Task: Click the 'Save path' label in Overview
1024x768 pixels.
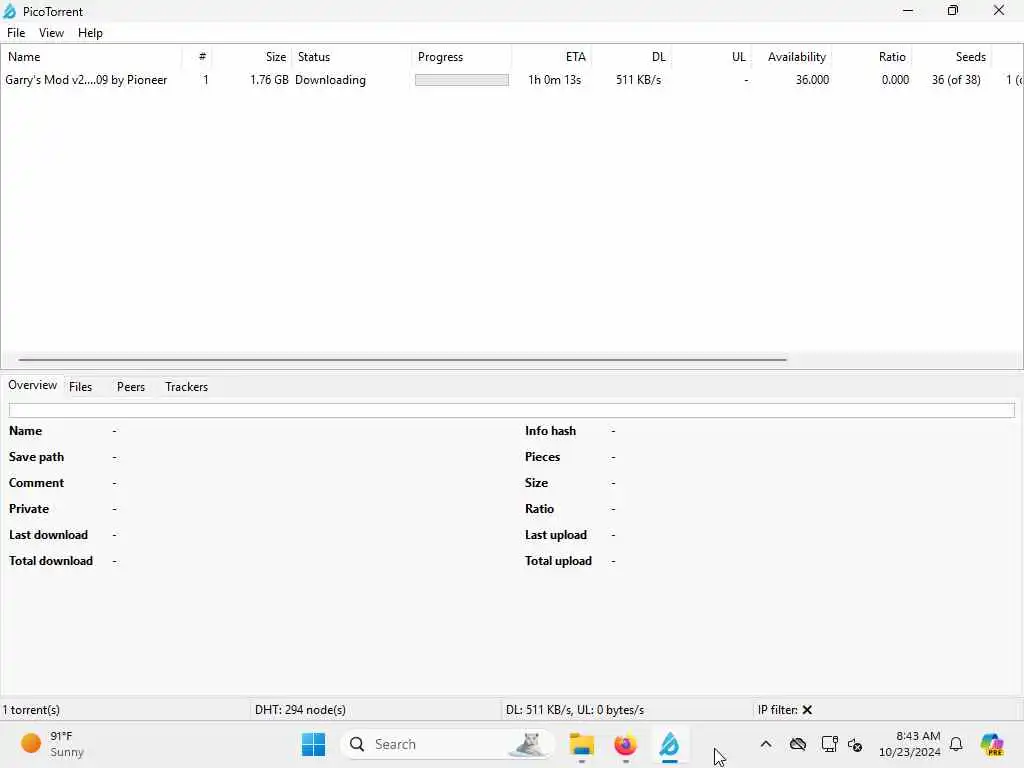Action: click(37, 456)
